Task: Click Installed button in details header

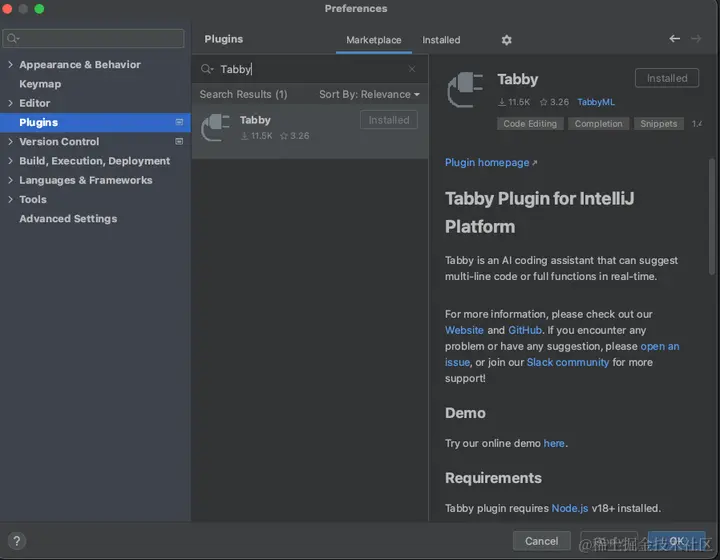Action: point(667,78)
